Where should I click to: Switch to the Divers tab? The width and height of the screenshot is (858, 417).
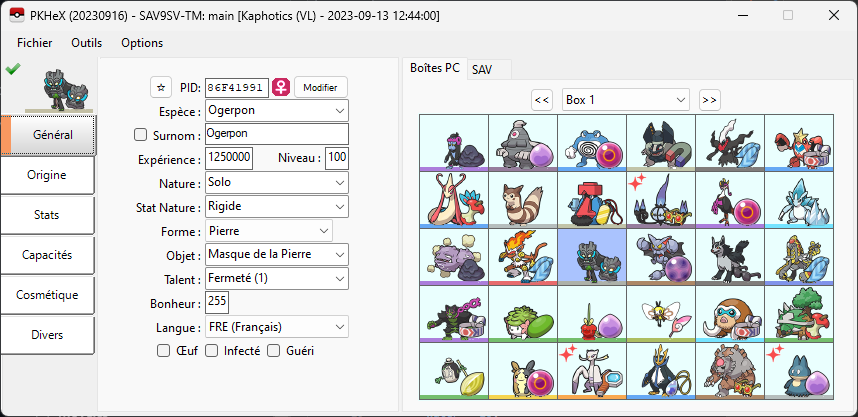[x=47, y=335]
